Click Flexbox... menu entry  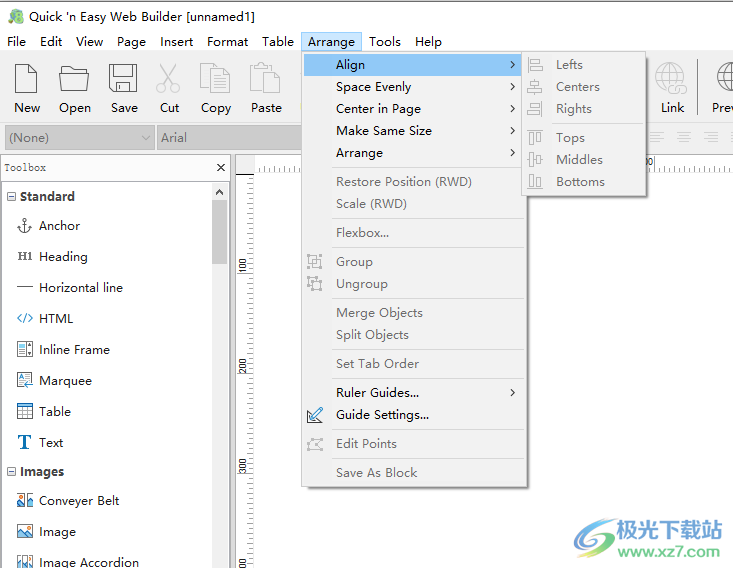click(x=414, y=232)
